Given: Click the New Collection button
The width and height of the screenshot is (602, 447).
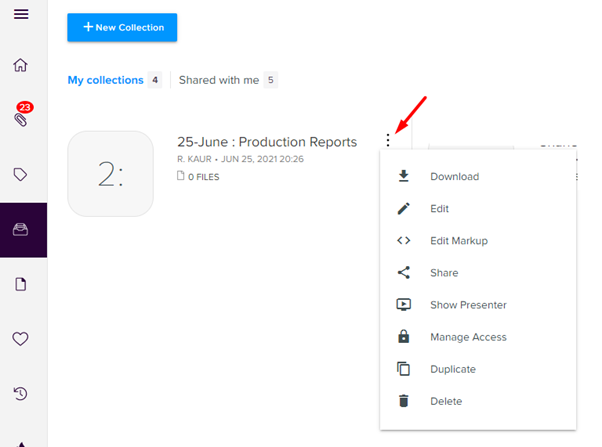Looking at the screenshot, I should [x=122, y=27].
